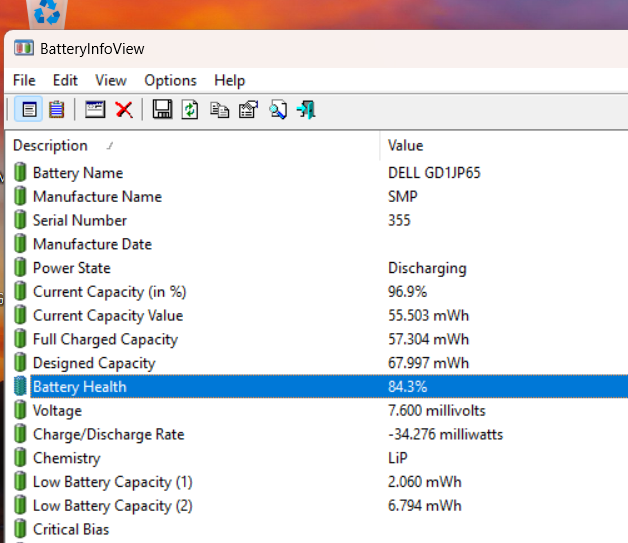Click the battery icon beside Power State
This screenshot has height=543, width=628.
(x=20, y=267)
